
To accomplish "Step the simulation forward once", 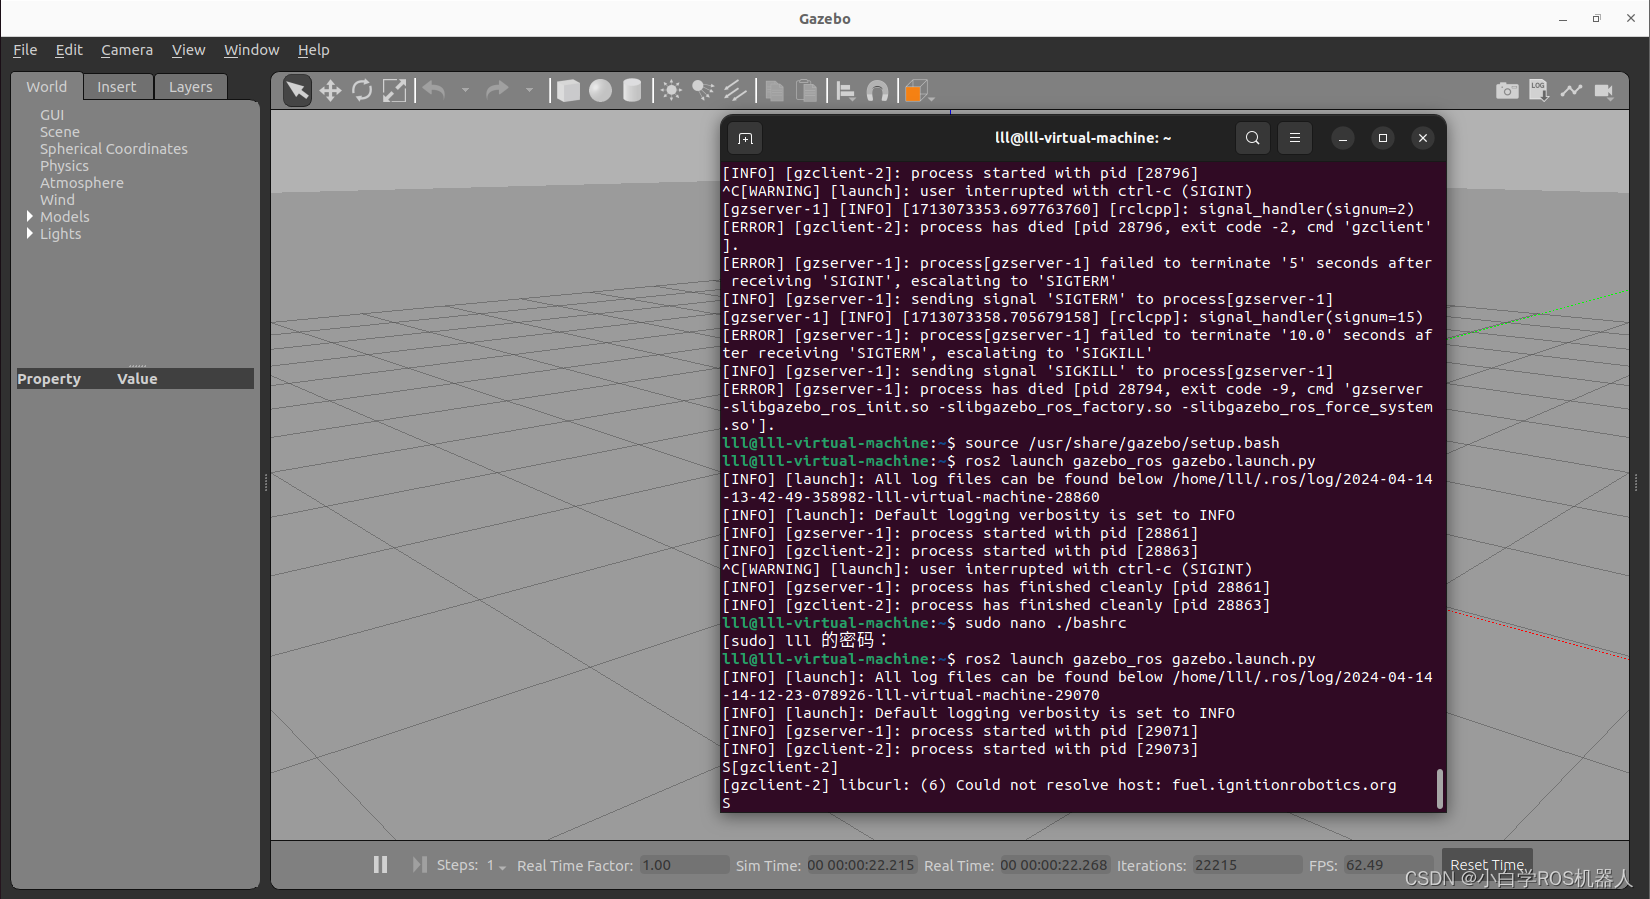I will coord(419,864).
